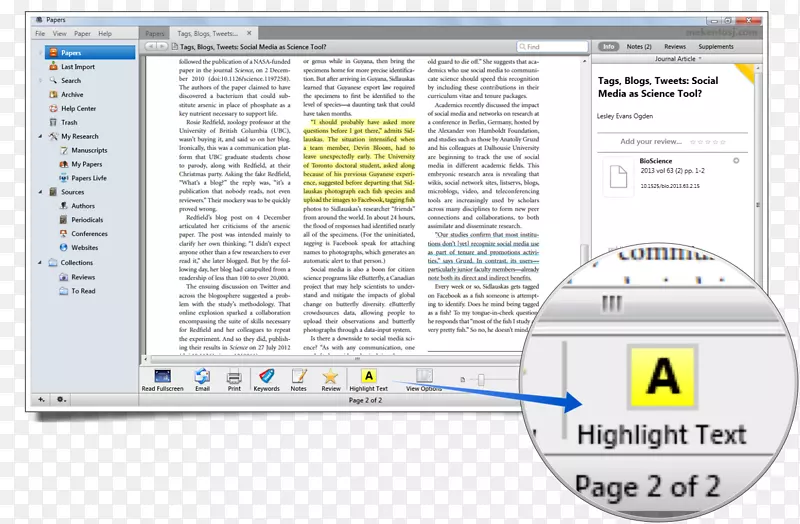
Task: Go forward with right navigation arrow
Action: 162,46
